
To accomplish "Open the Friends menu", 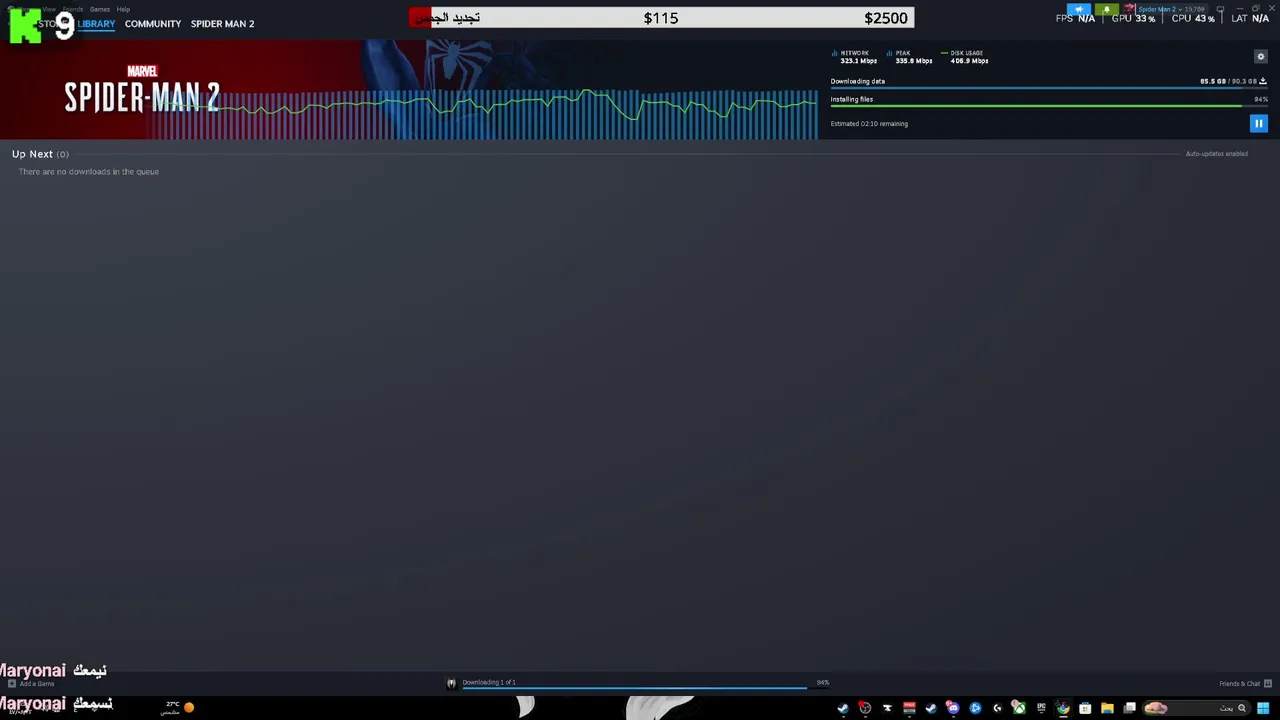I will (73, 9).
